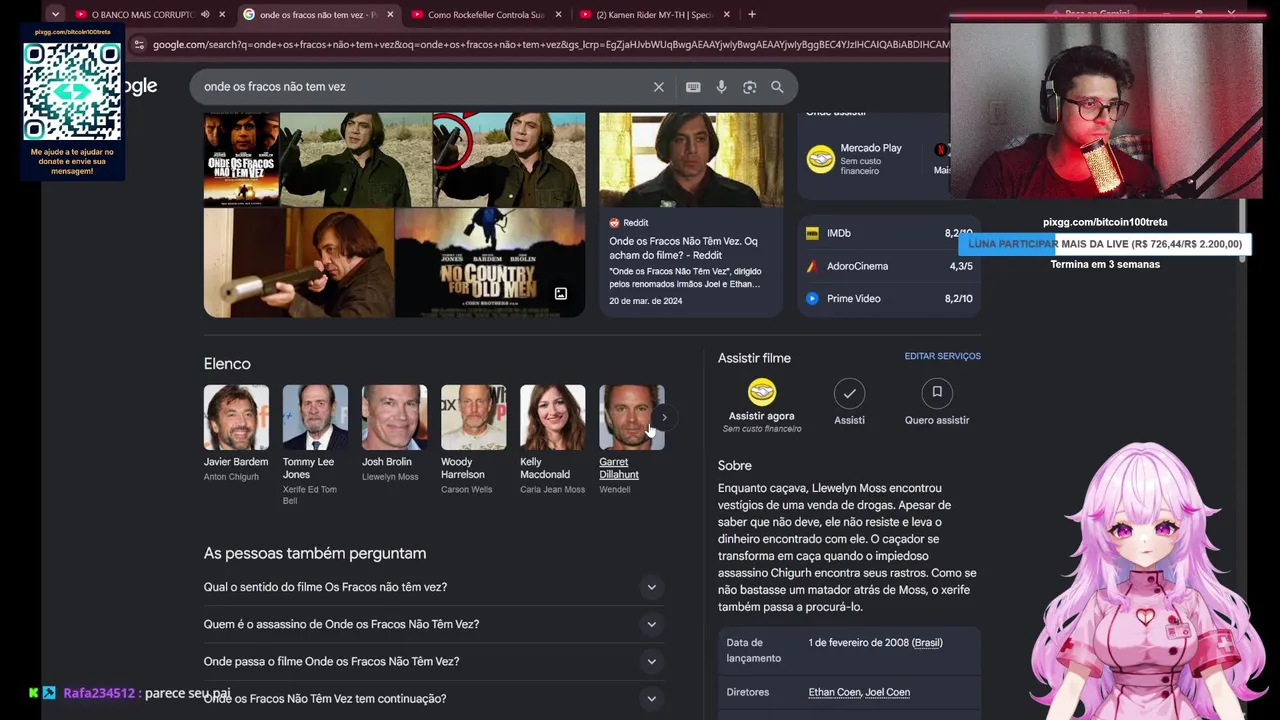The image size is (1280, 720).
Task: Close the Como Rockefeller Controla tab
Action: point(558,14)
